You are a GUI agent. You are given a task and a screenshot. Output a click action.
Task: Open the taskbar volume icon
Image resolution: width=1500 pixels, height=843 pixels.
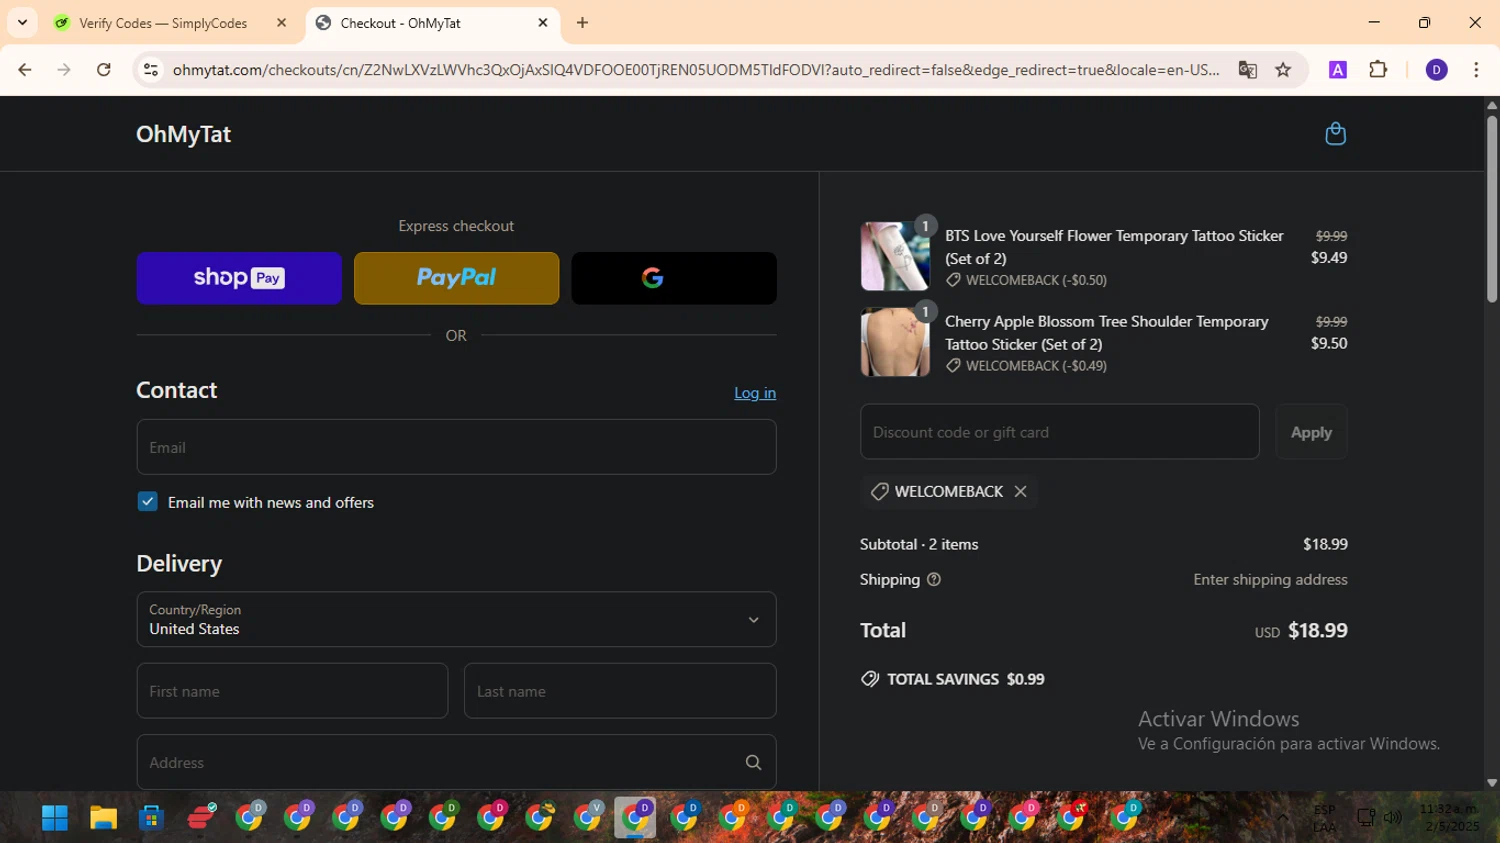[1392, 817]
